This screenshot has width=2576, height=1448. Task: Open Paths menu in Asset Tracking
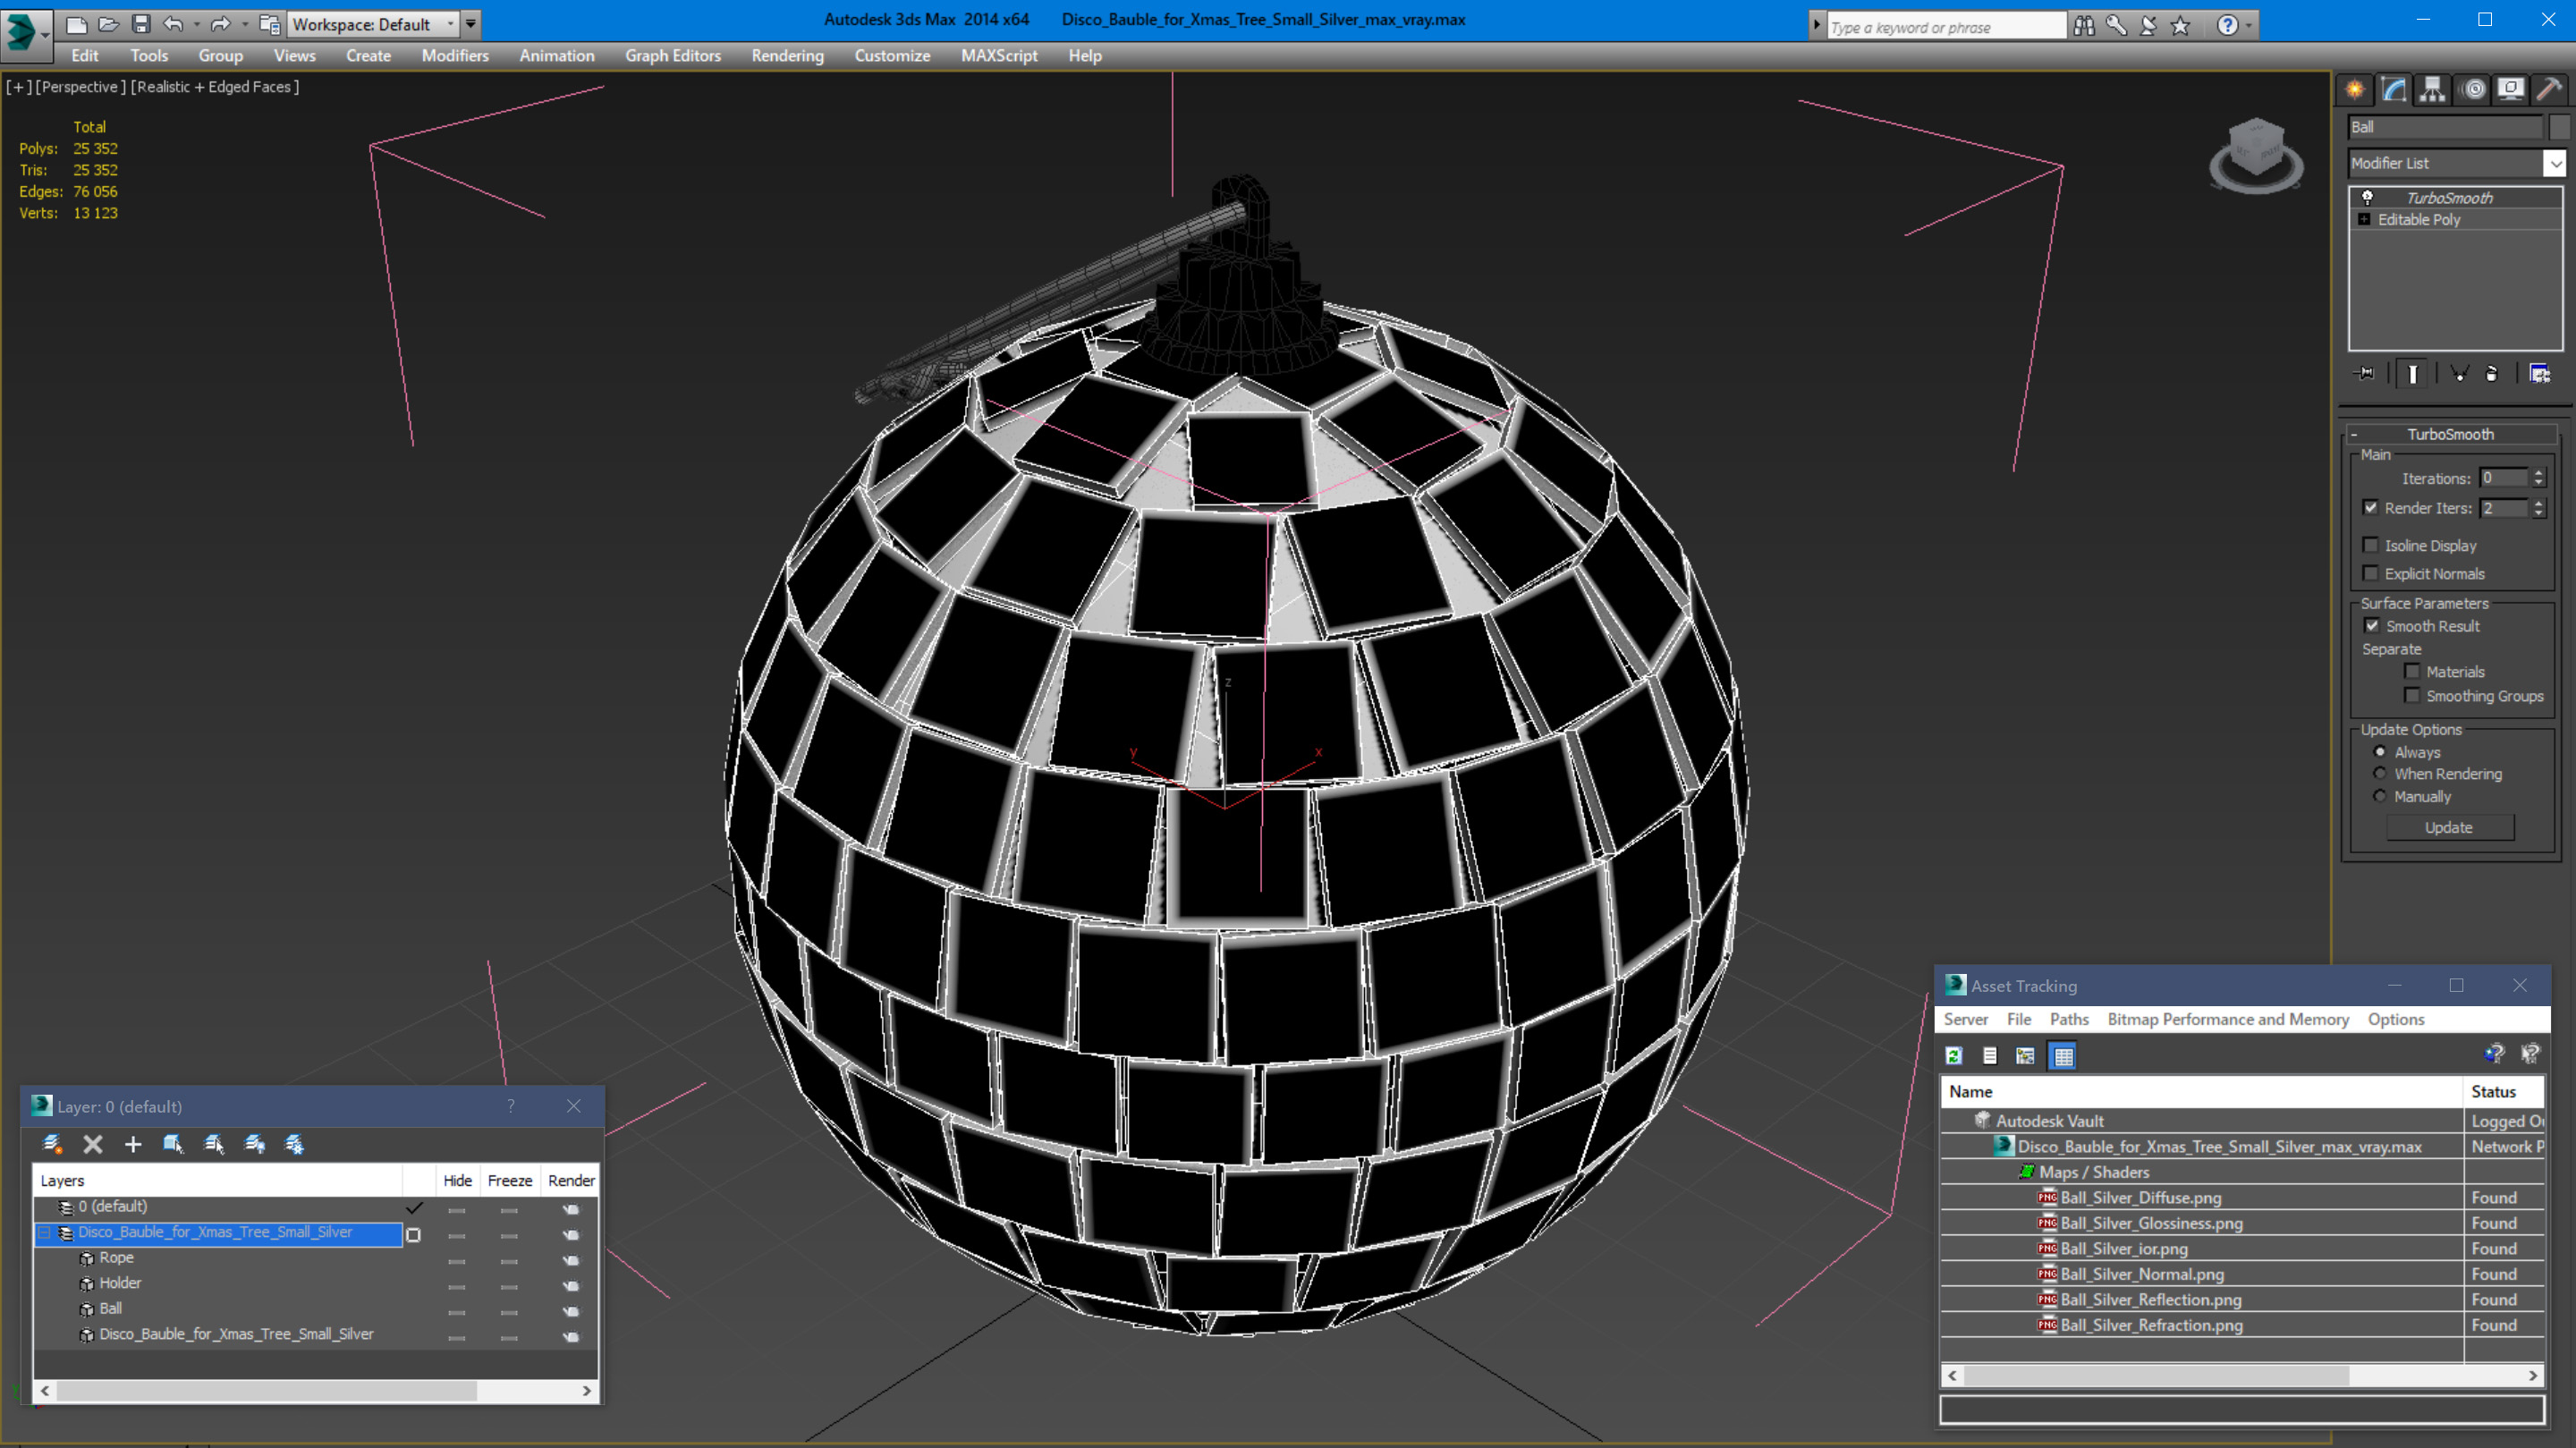pyautogui.click(x=2069, y=1019)
